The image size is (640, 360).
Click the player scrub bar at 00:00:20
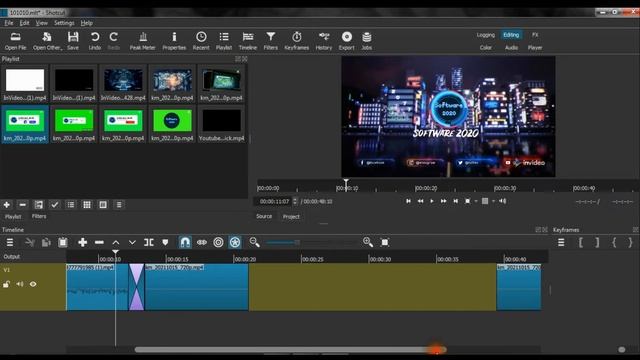416,188
